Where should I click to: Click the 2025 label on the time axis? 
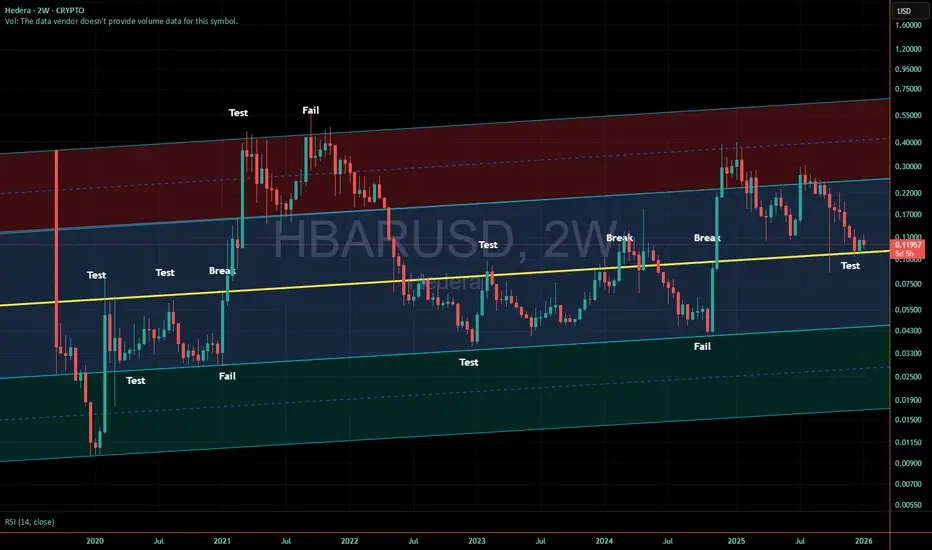pos(736,541)
